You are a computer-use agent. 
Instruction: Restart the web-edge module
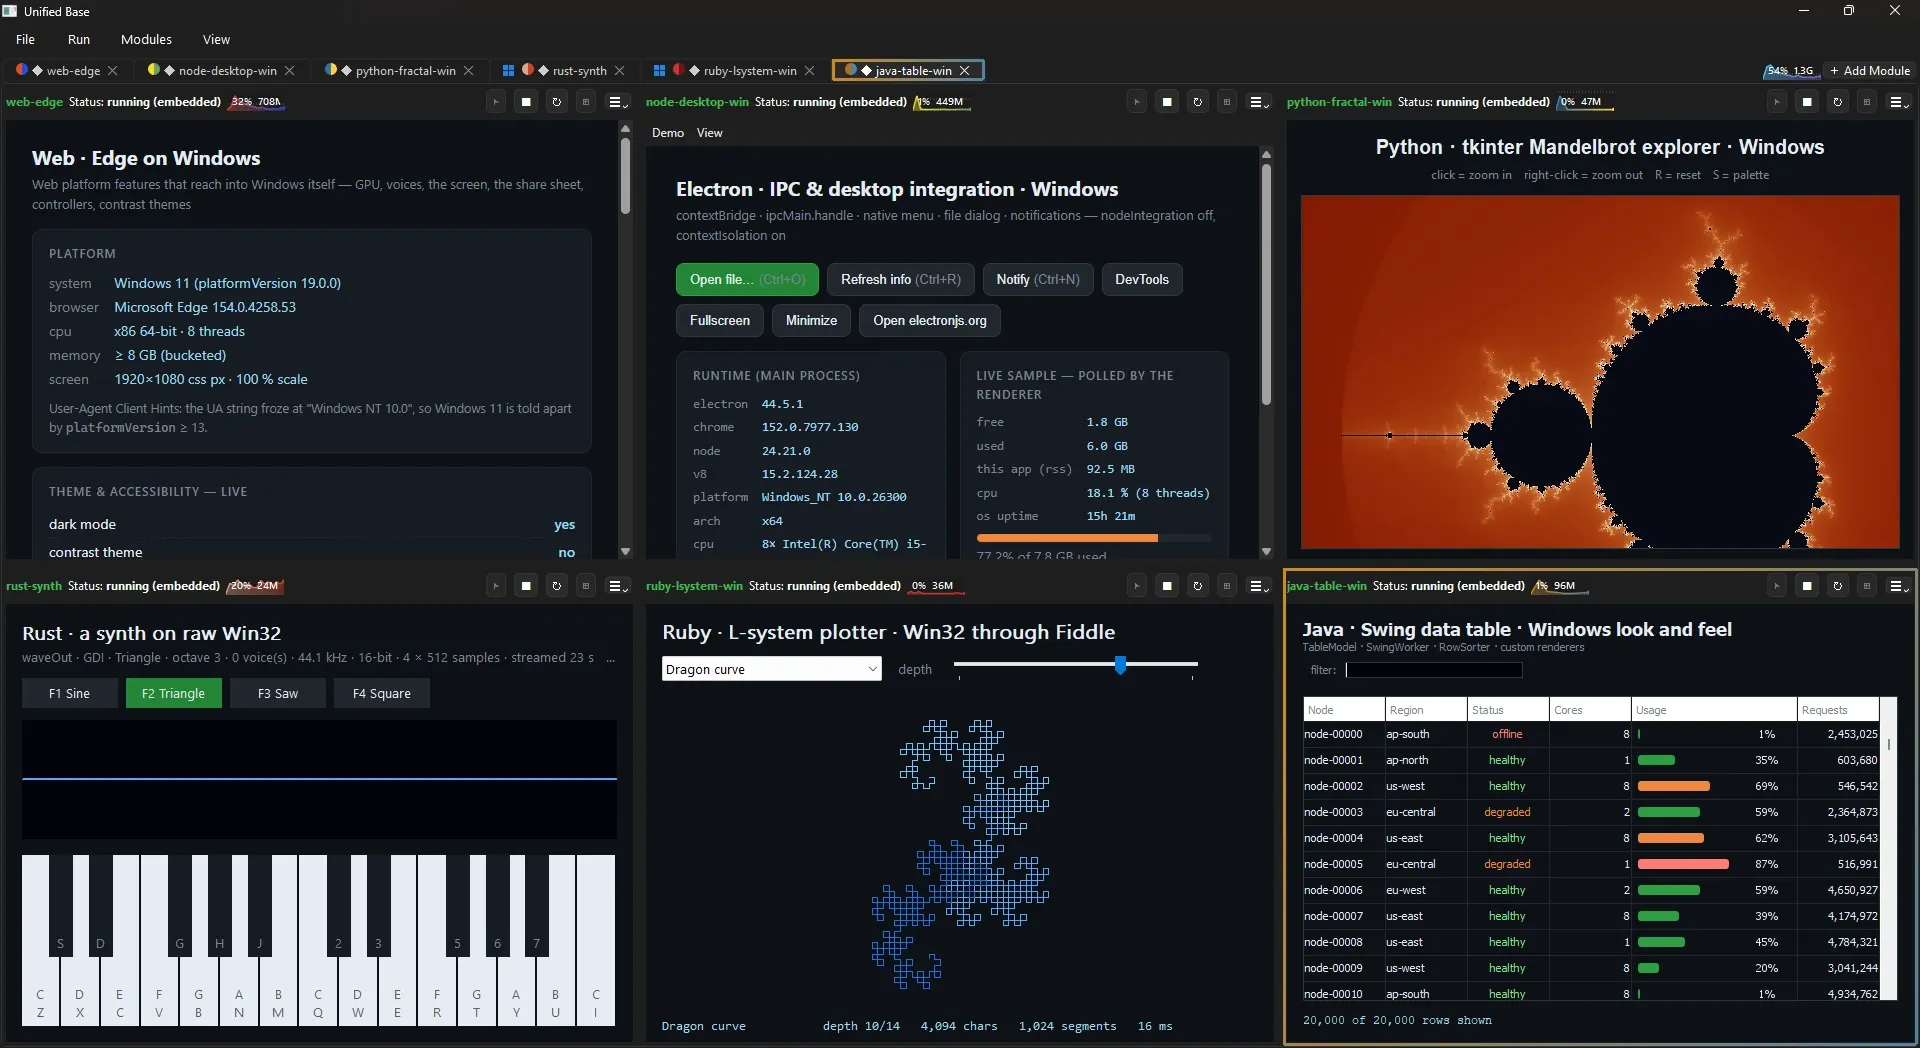coord(557,102)
